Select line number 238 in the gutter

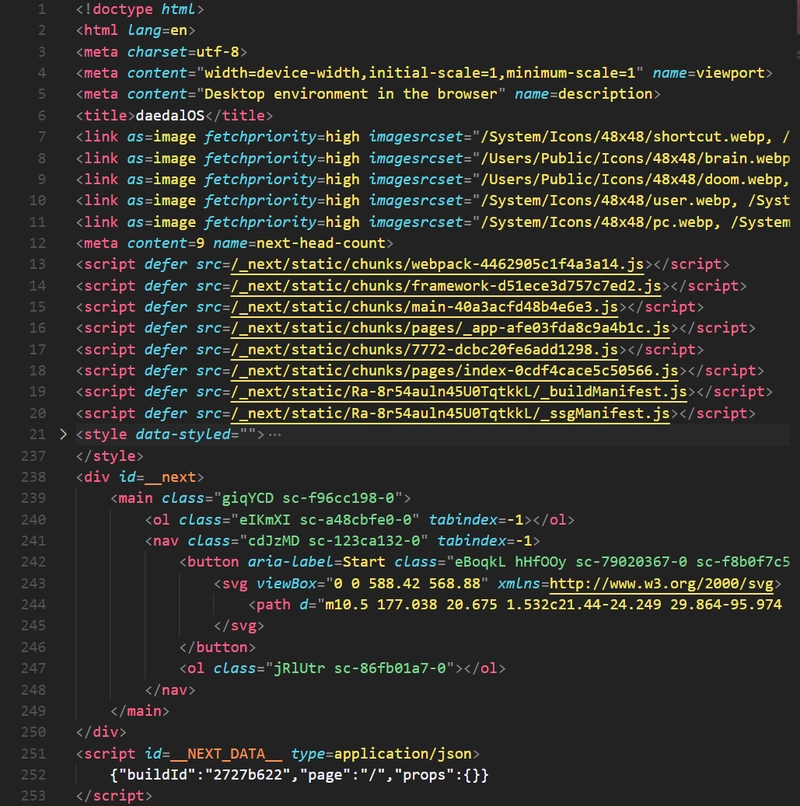33,477
